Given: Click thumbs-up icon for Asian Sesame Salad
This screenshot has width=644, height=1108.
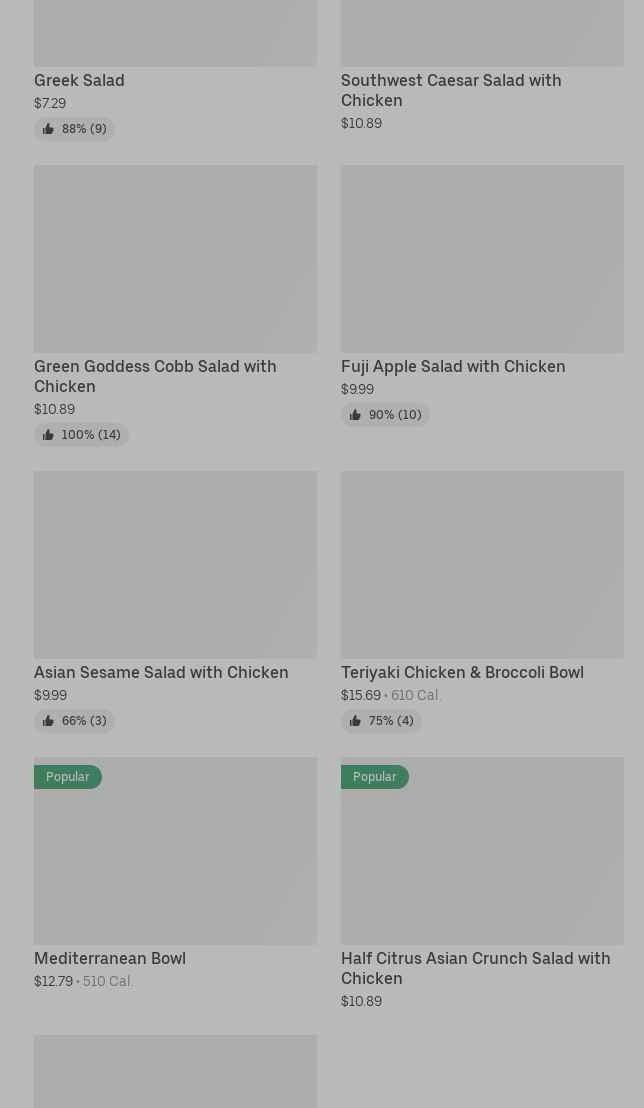Looking at the screenshot, I should pos(48,721).
